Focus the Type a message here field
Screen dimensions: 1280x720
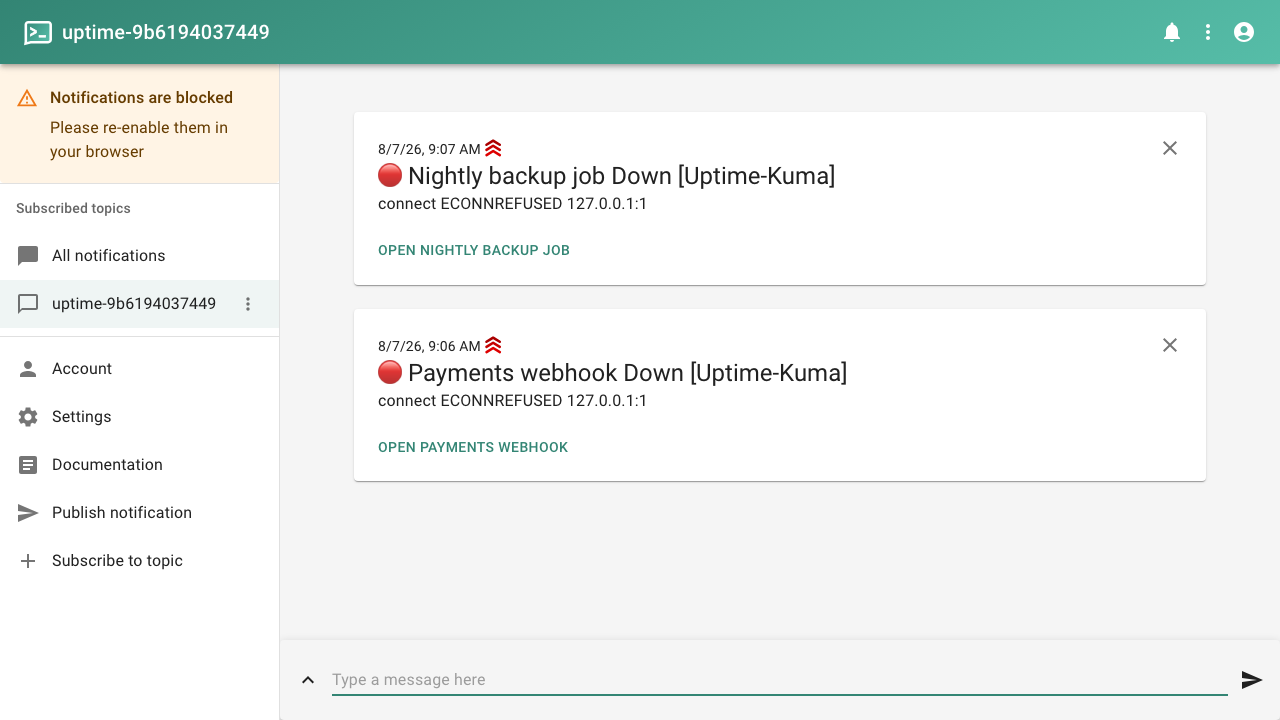pyautogui.click(x=780, y=680)
